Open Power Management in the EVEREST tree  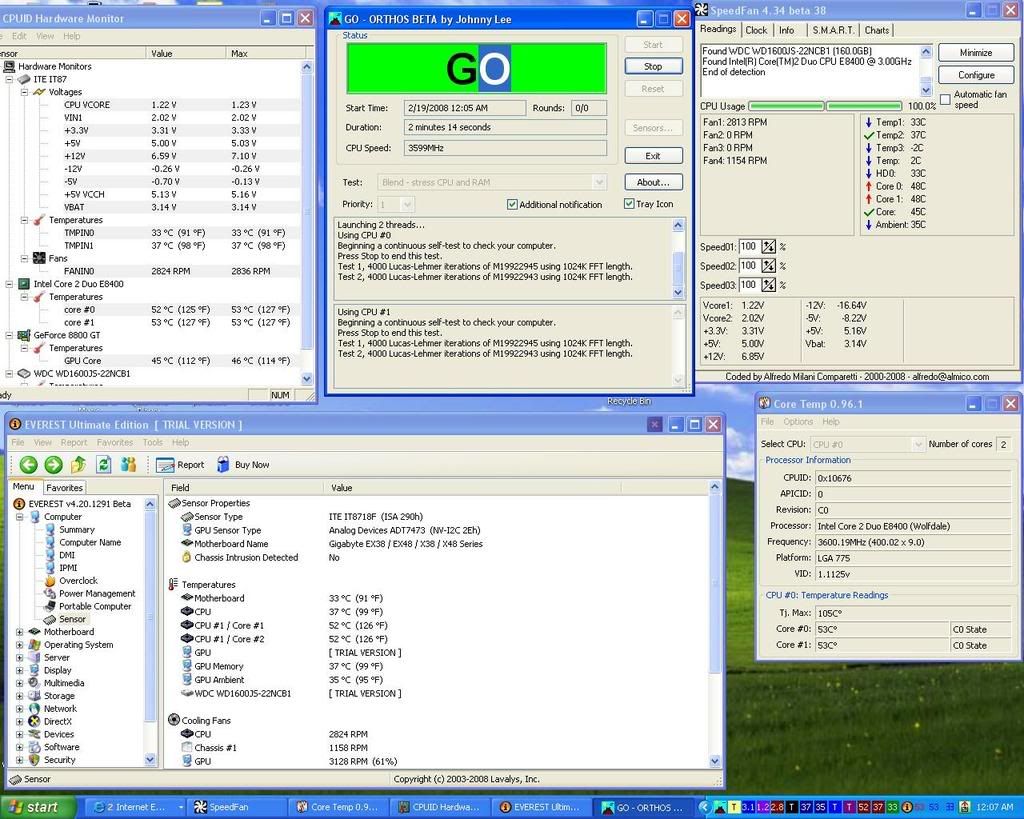point(96,594)
